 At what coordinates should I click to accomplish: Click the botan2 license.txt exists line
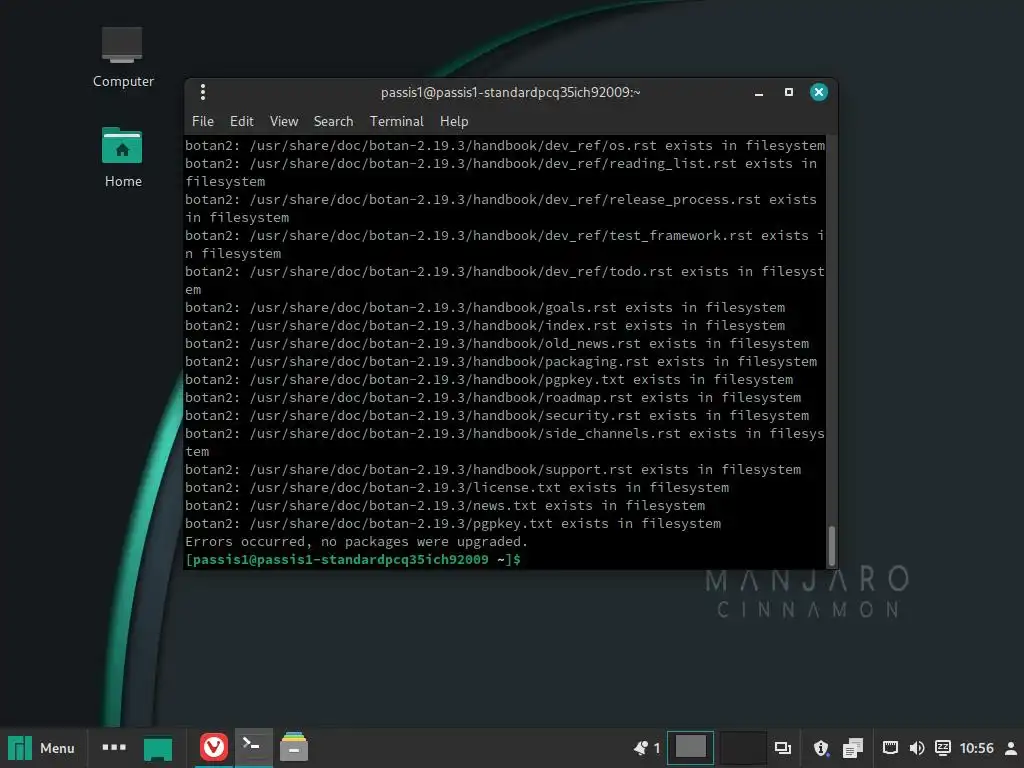click(457, 487)
